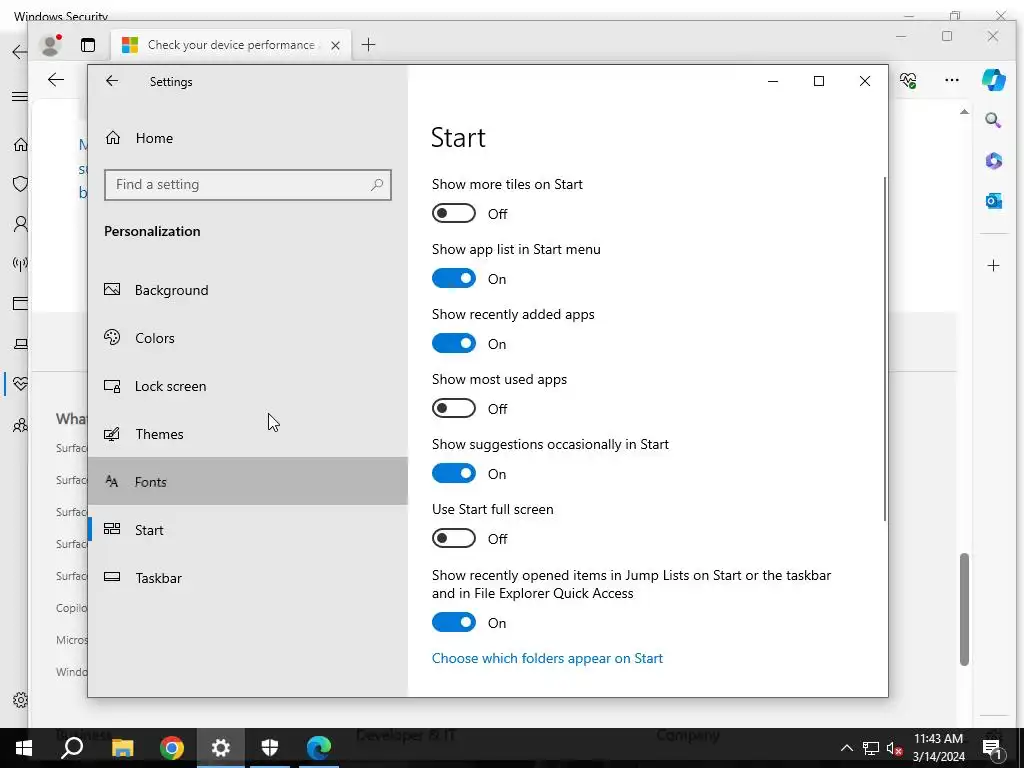Open taskbar Search
Screen dimensions: 1024x768
[72, 748]
